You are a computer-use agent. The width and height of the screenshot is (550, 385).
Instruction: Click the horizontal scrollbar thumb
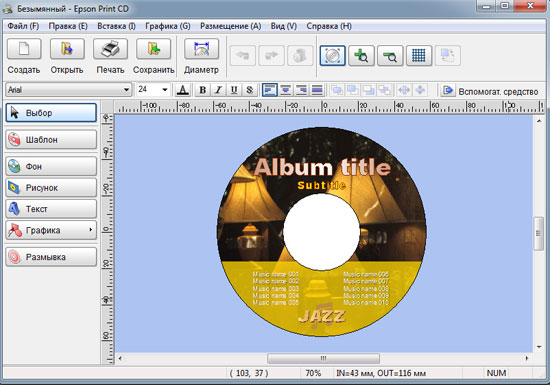pos(323,358)
